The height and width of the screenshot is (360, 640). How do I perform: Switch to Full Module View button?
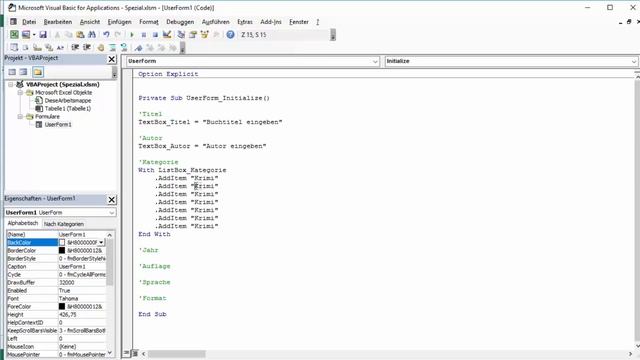click(x=135, y=353)
